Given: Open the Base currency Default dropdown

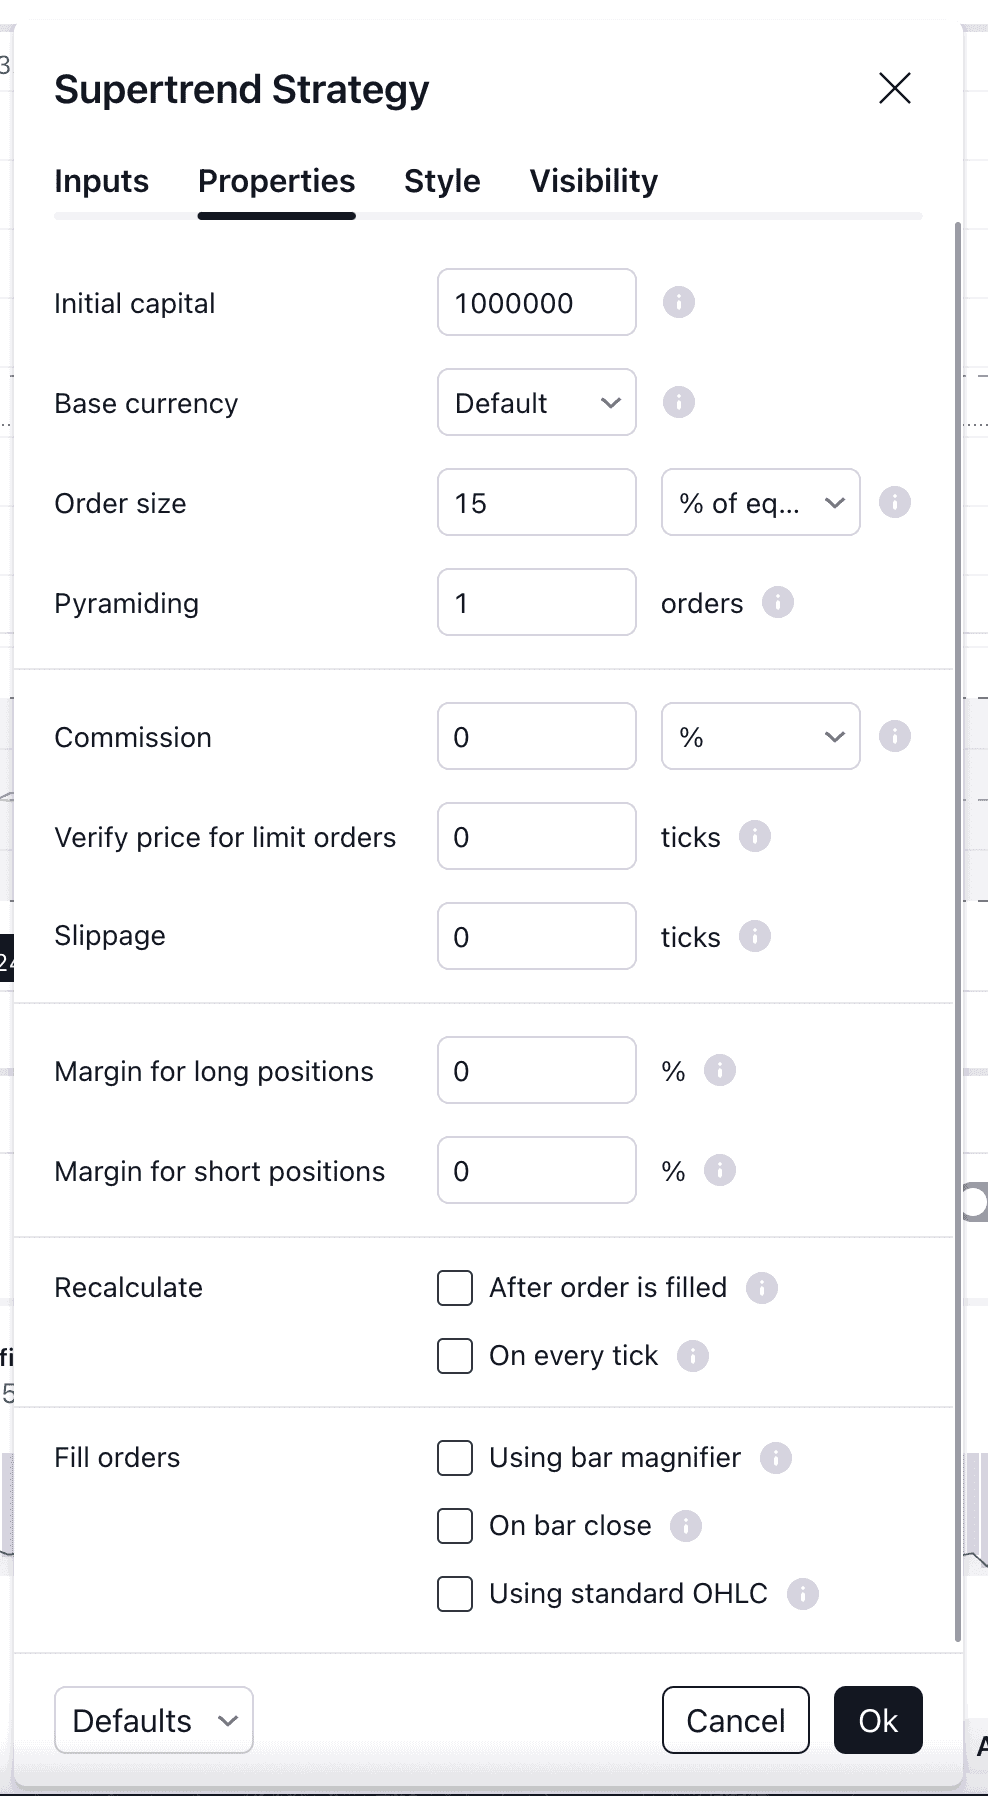Looking at the screenshot, I should pyautogui.click(x=537, y=402).
